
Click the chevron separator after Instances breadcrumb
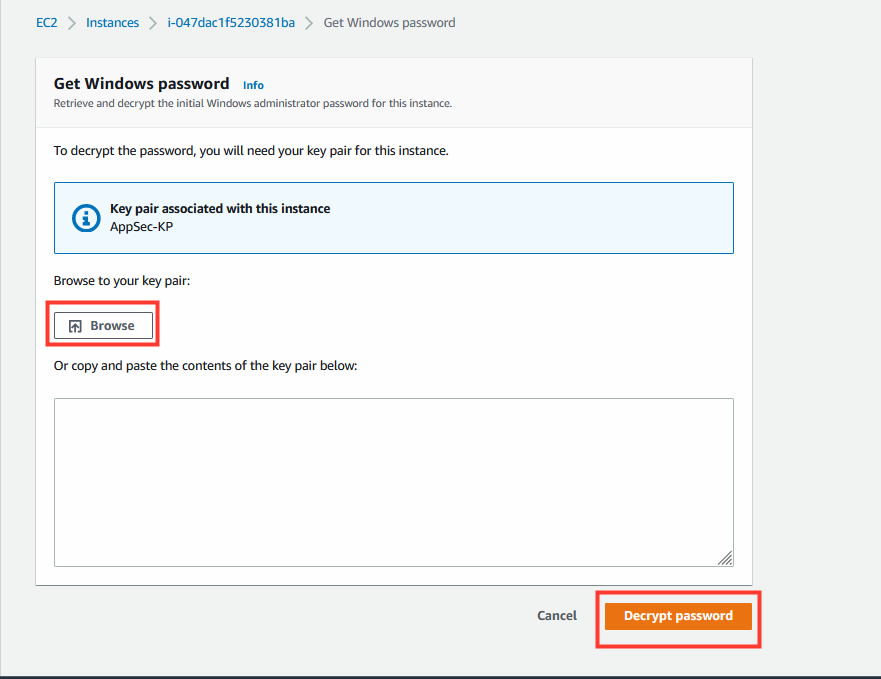[x=153, y=23]
